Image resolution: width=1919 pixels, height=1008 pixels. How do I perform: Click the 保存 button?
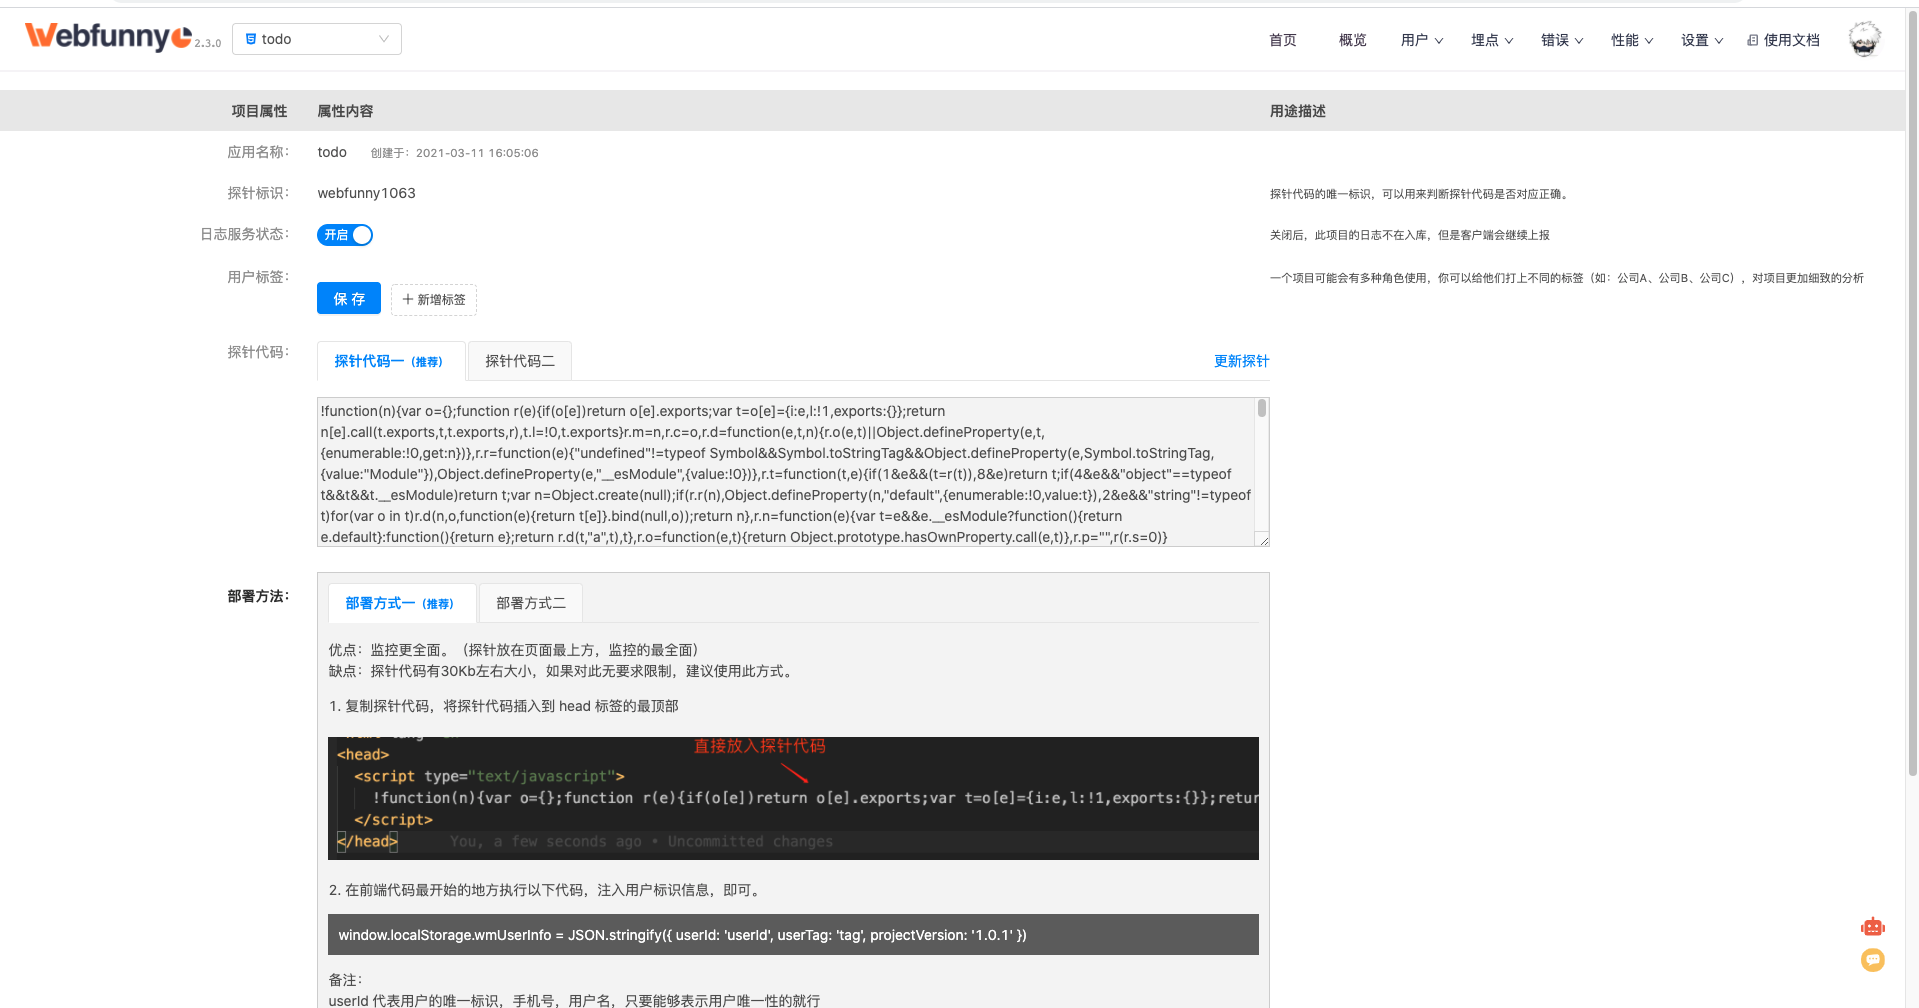pos(349,298)
